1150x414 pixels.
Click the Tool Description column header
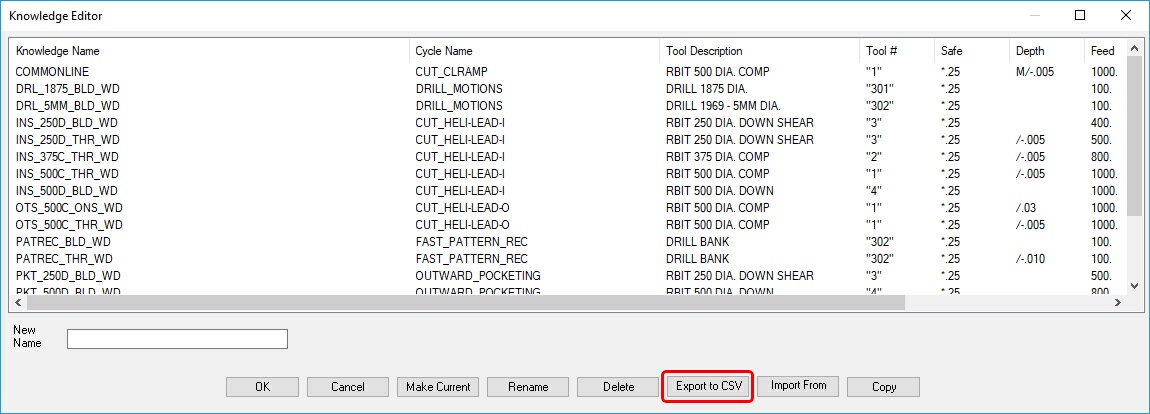point(704,51)
